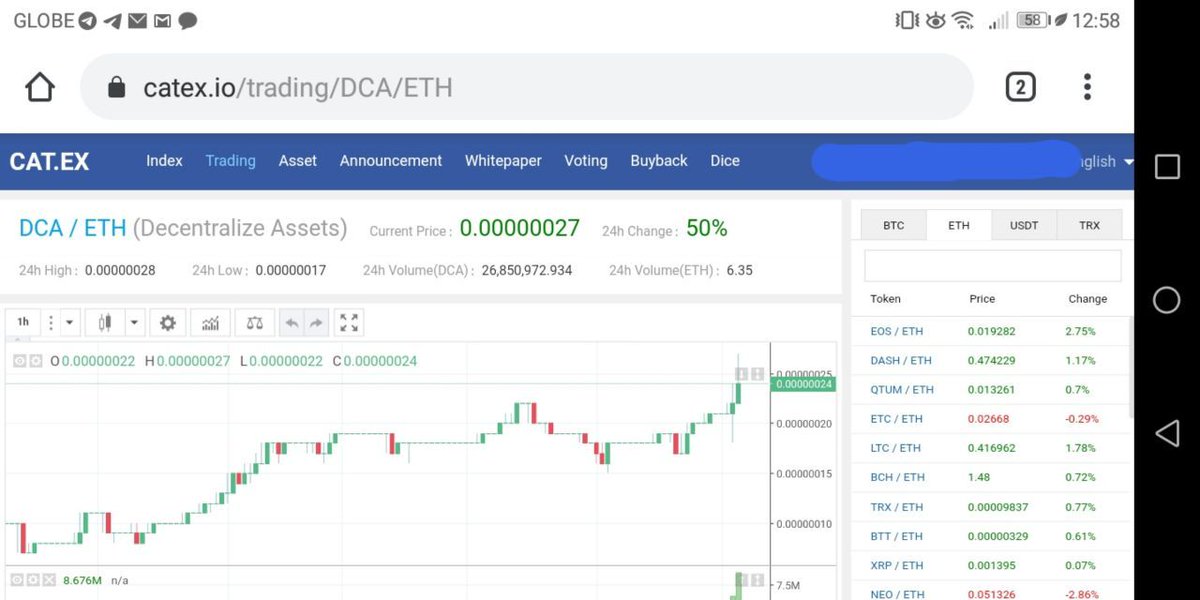
Task: Open the Trading menu item
Action: click(x=230, y=160)
